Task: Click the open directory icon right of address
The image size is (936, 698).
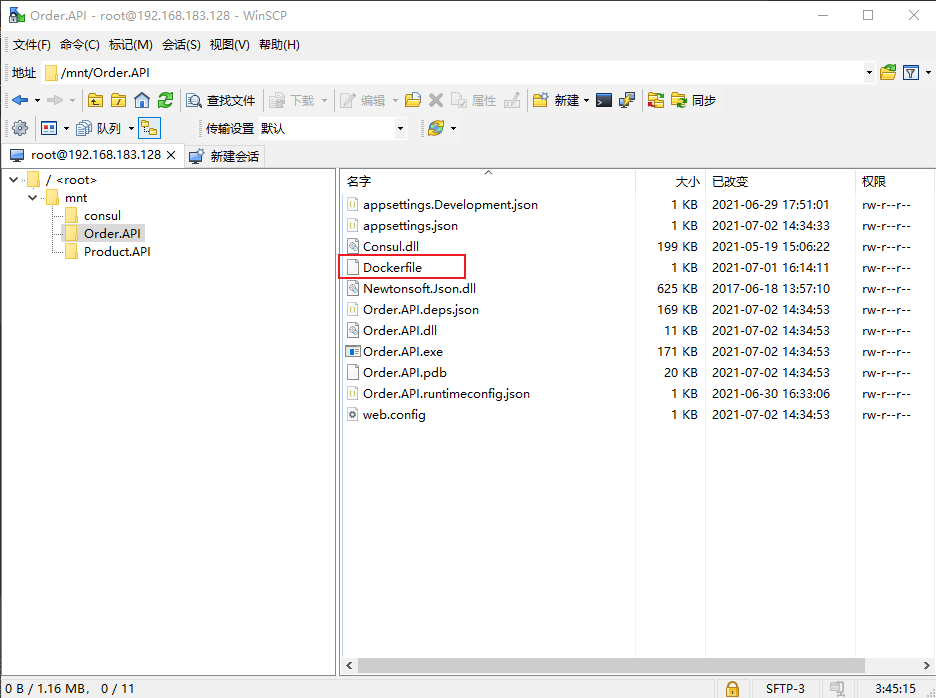Action: (888, 73)
